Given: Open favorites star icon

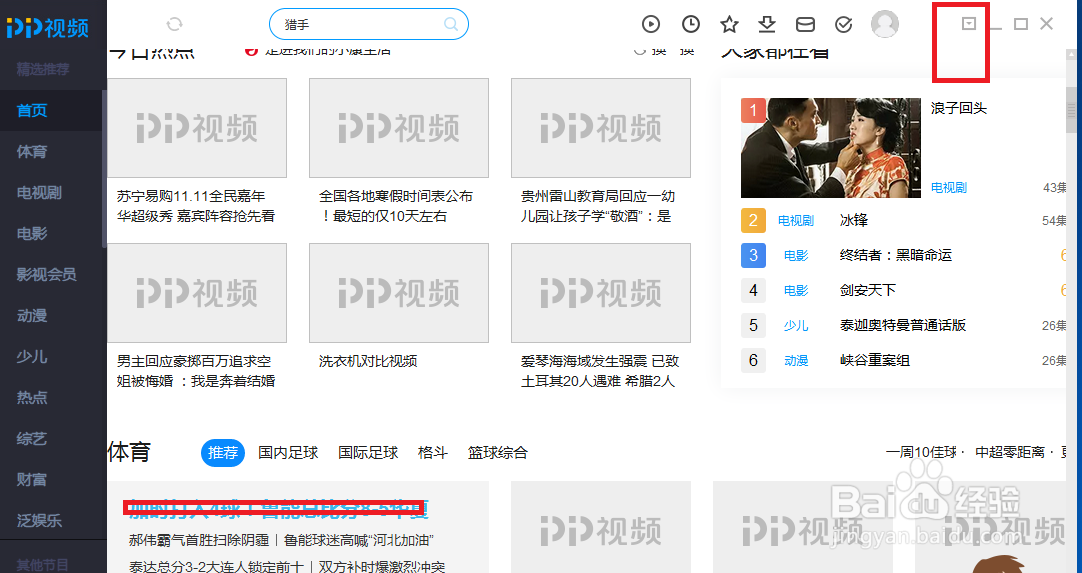Looking at the screenshot, I should pos(729,25).
